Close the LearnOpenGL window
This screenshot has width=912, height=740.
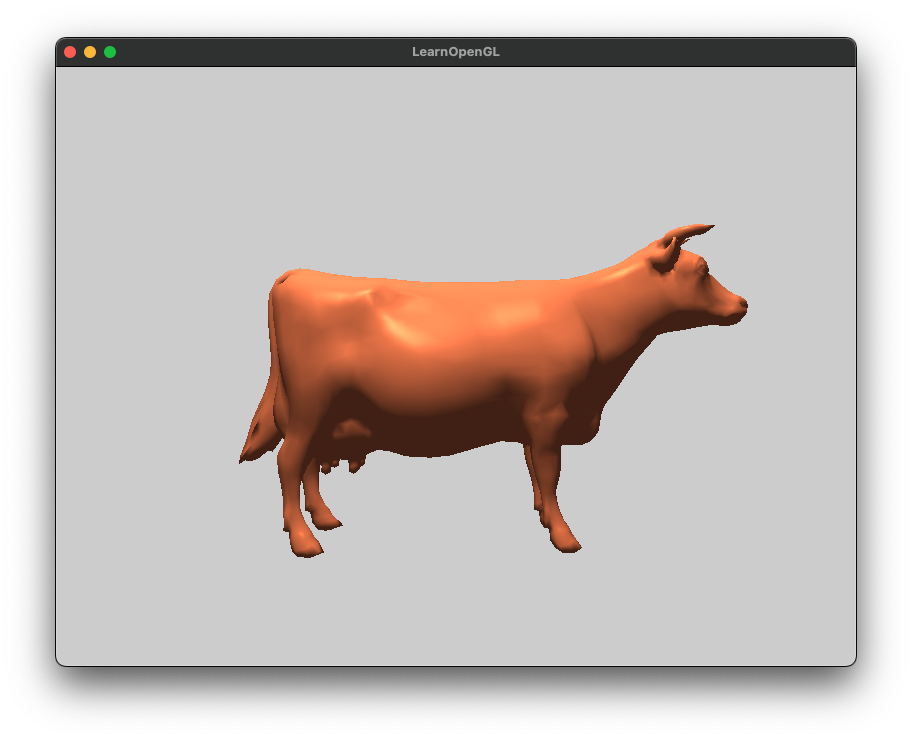(70, 52)
